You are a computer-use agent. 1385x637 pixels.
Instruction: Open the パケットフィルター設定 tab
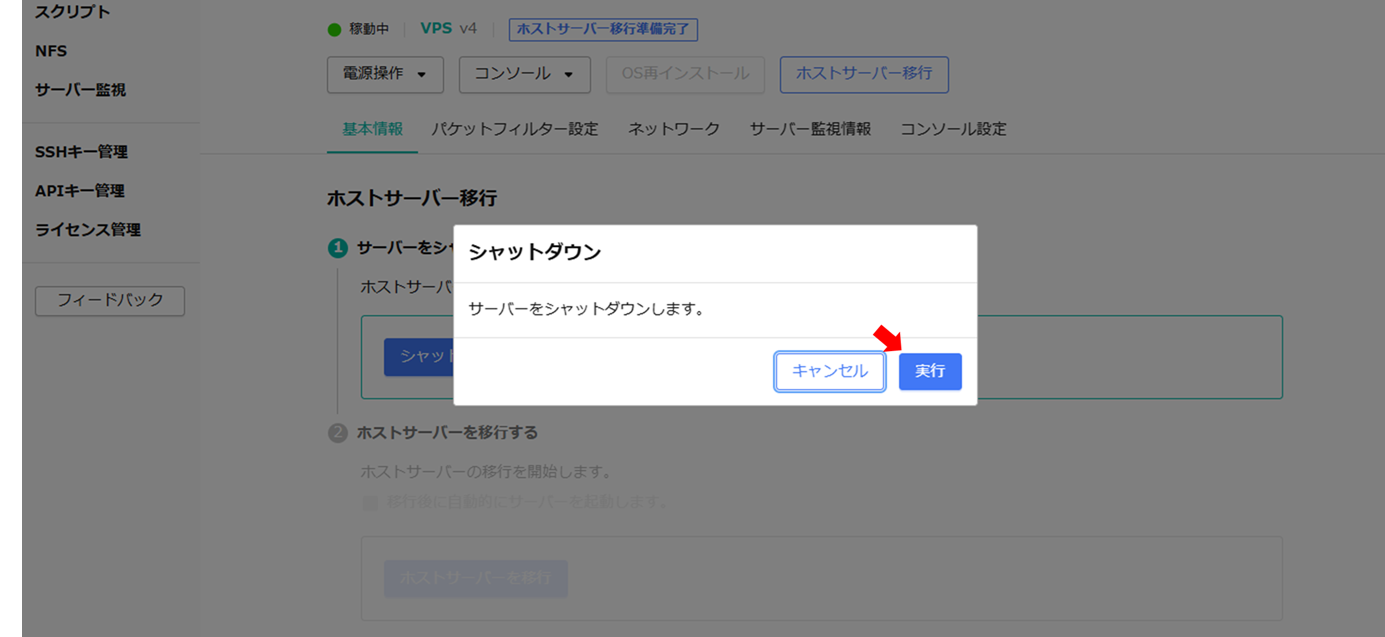(515, 129)
